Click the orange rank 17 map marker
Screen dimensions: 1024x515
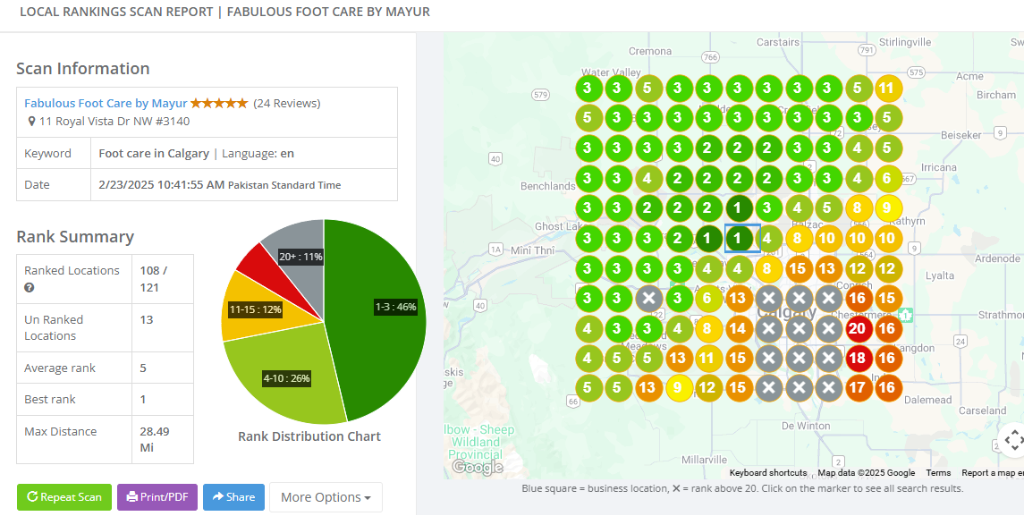pyautogui.click(x=857, y=388)
